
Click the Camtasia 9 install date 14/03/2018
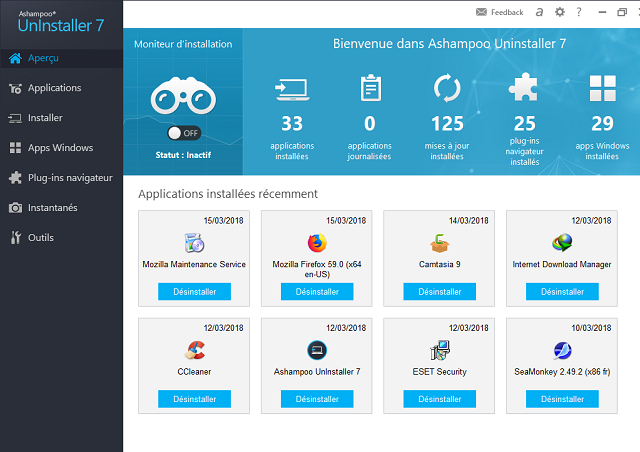(x=469, y=221)
